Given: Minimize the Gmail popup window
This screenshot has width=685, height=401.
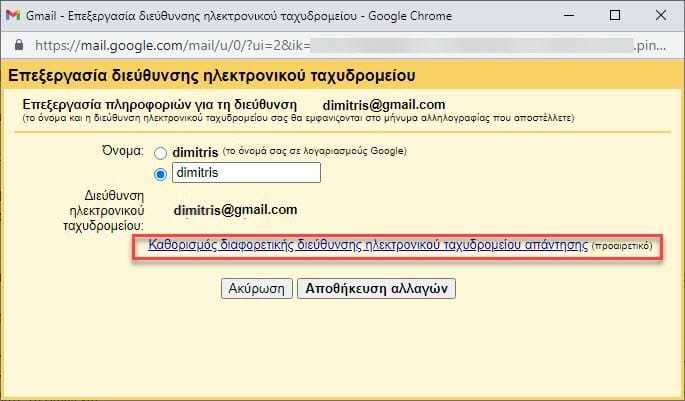Looking at the screenshot, I should 569,15.
